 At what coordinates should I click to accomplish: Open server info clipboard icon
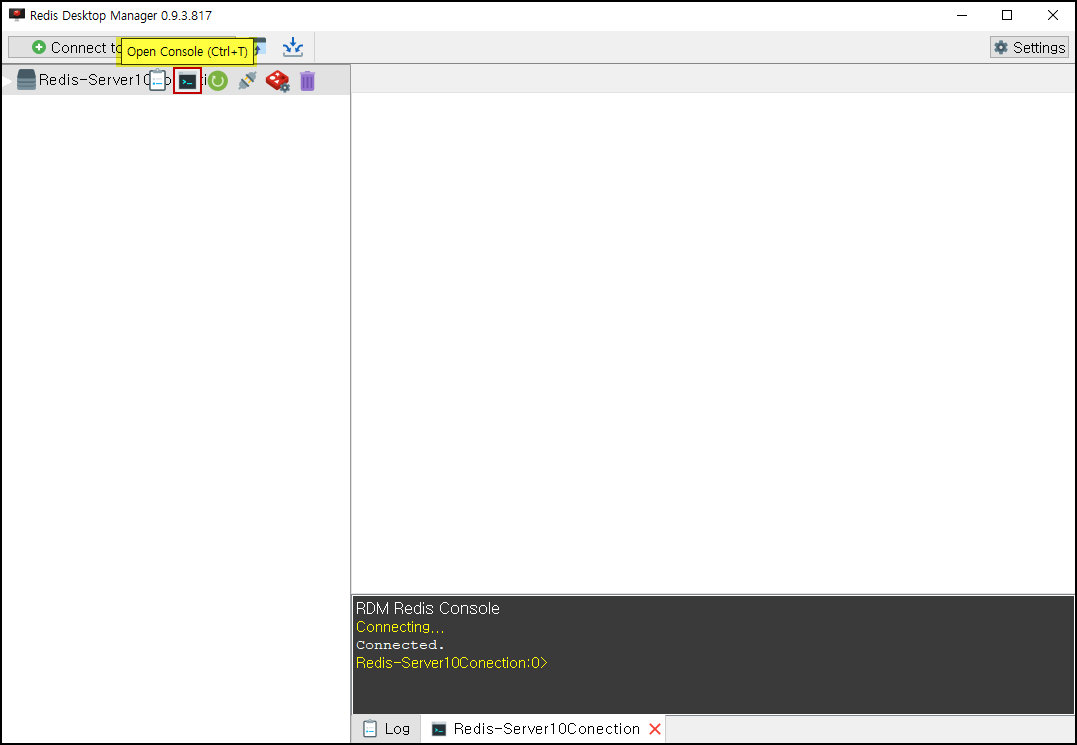[158, 81]
